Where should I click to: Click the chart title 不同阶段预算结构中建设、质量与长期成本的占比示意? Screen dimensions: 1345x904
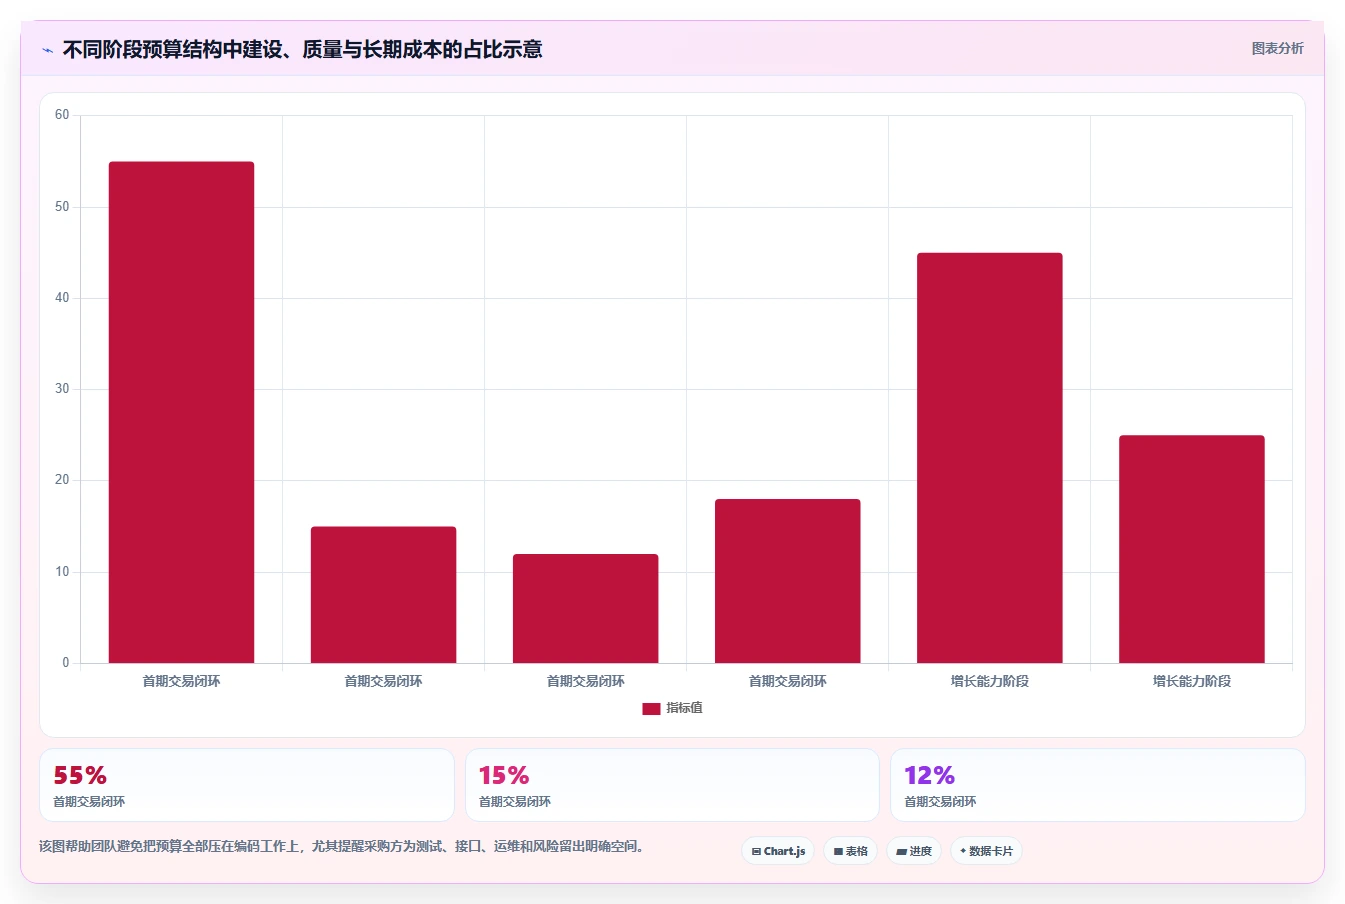point(302,49)
